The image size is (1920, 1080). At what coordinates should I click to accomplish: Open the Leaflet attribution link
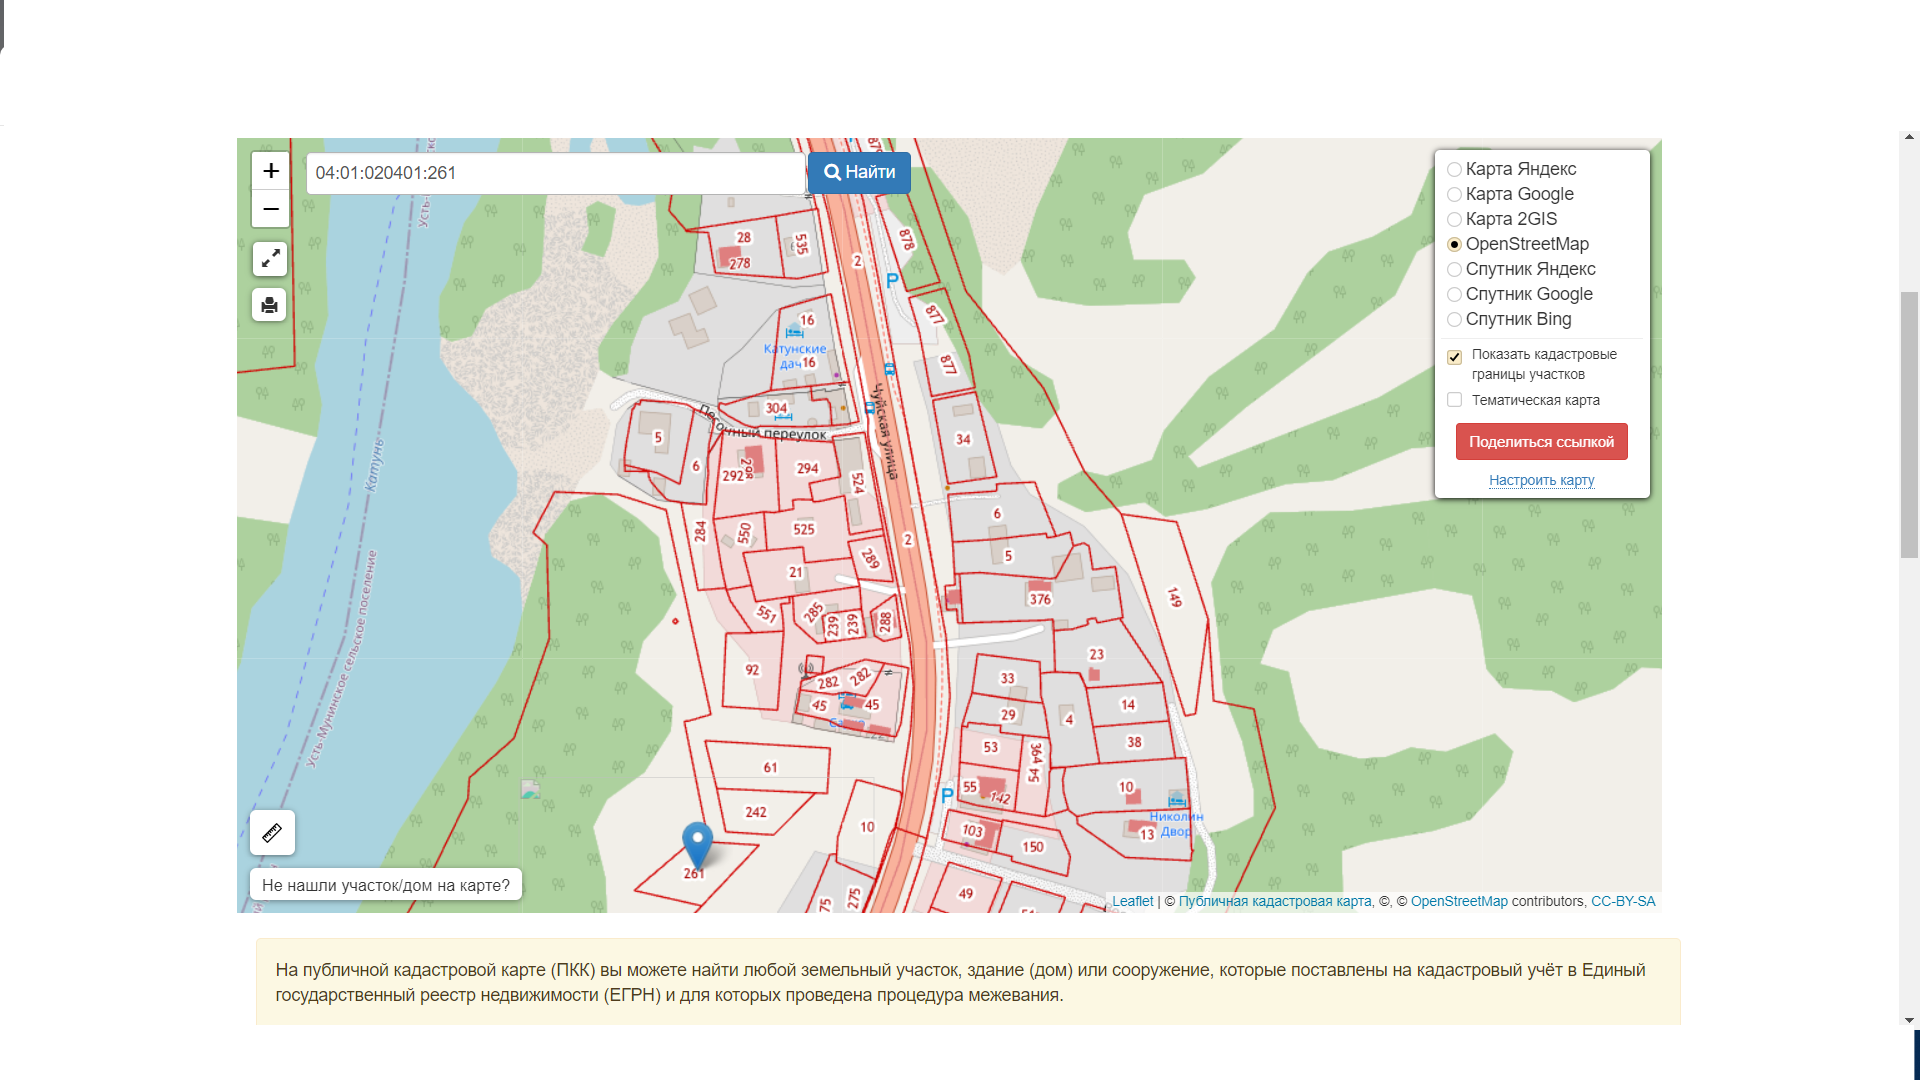[1132, 902]
